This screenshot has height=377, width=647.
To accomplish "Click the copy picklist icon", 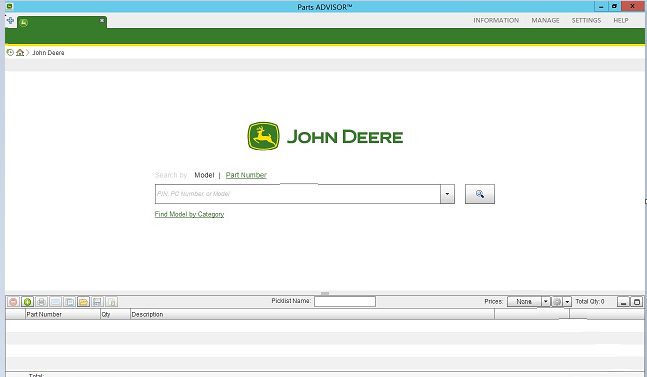I will 69,302.
